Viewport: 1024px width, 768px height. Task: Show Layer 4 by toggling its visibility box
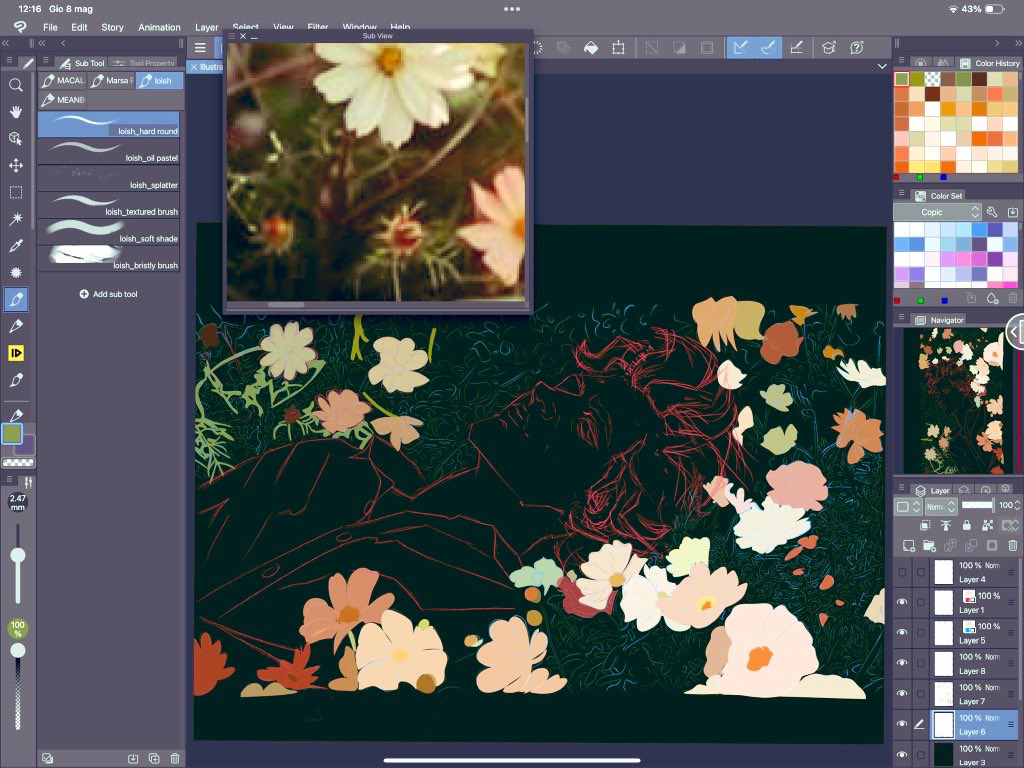[903, 572]
